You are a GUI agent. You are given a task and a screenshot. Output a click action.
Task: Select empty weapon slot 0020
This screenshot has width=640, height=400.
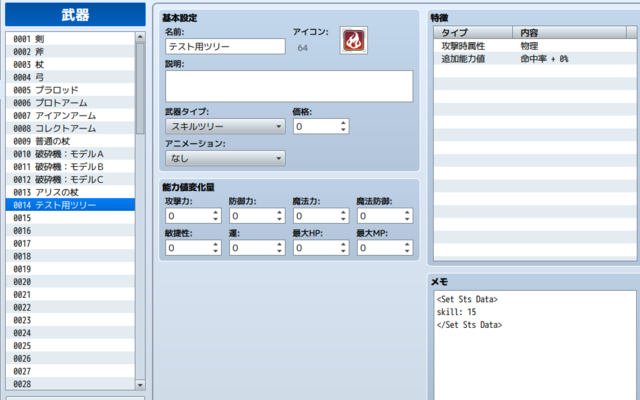[x=70, y=282]
